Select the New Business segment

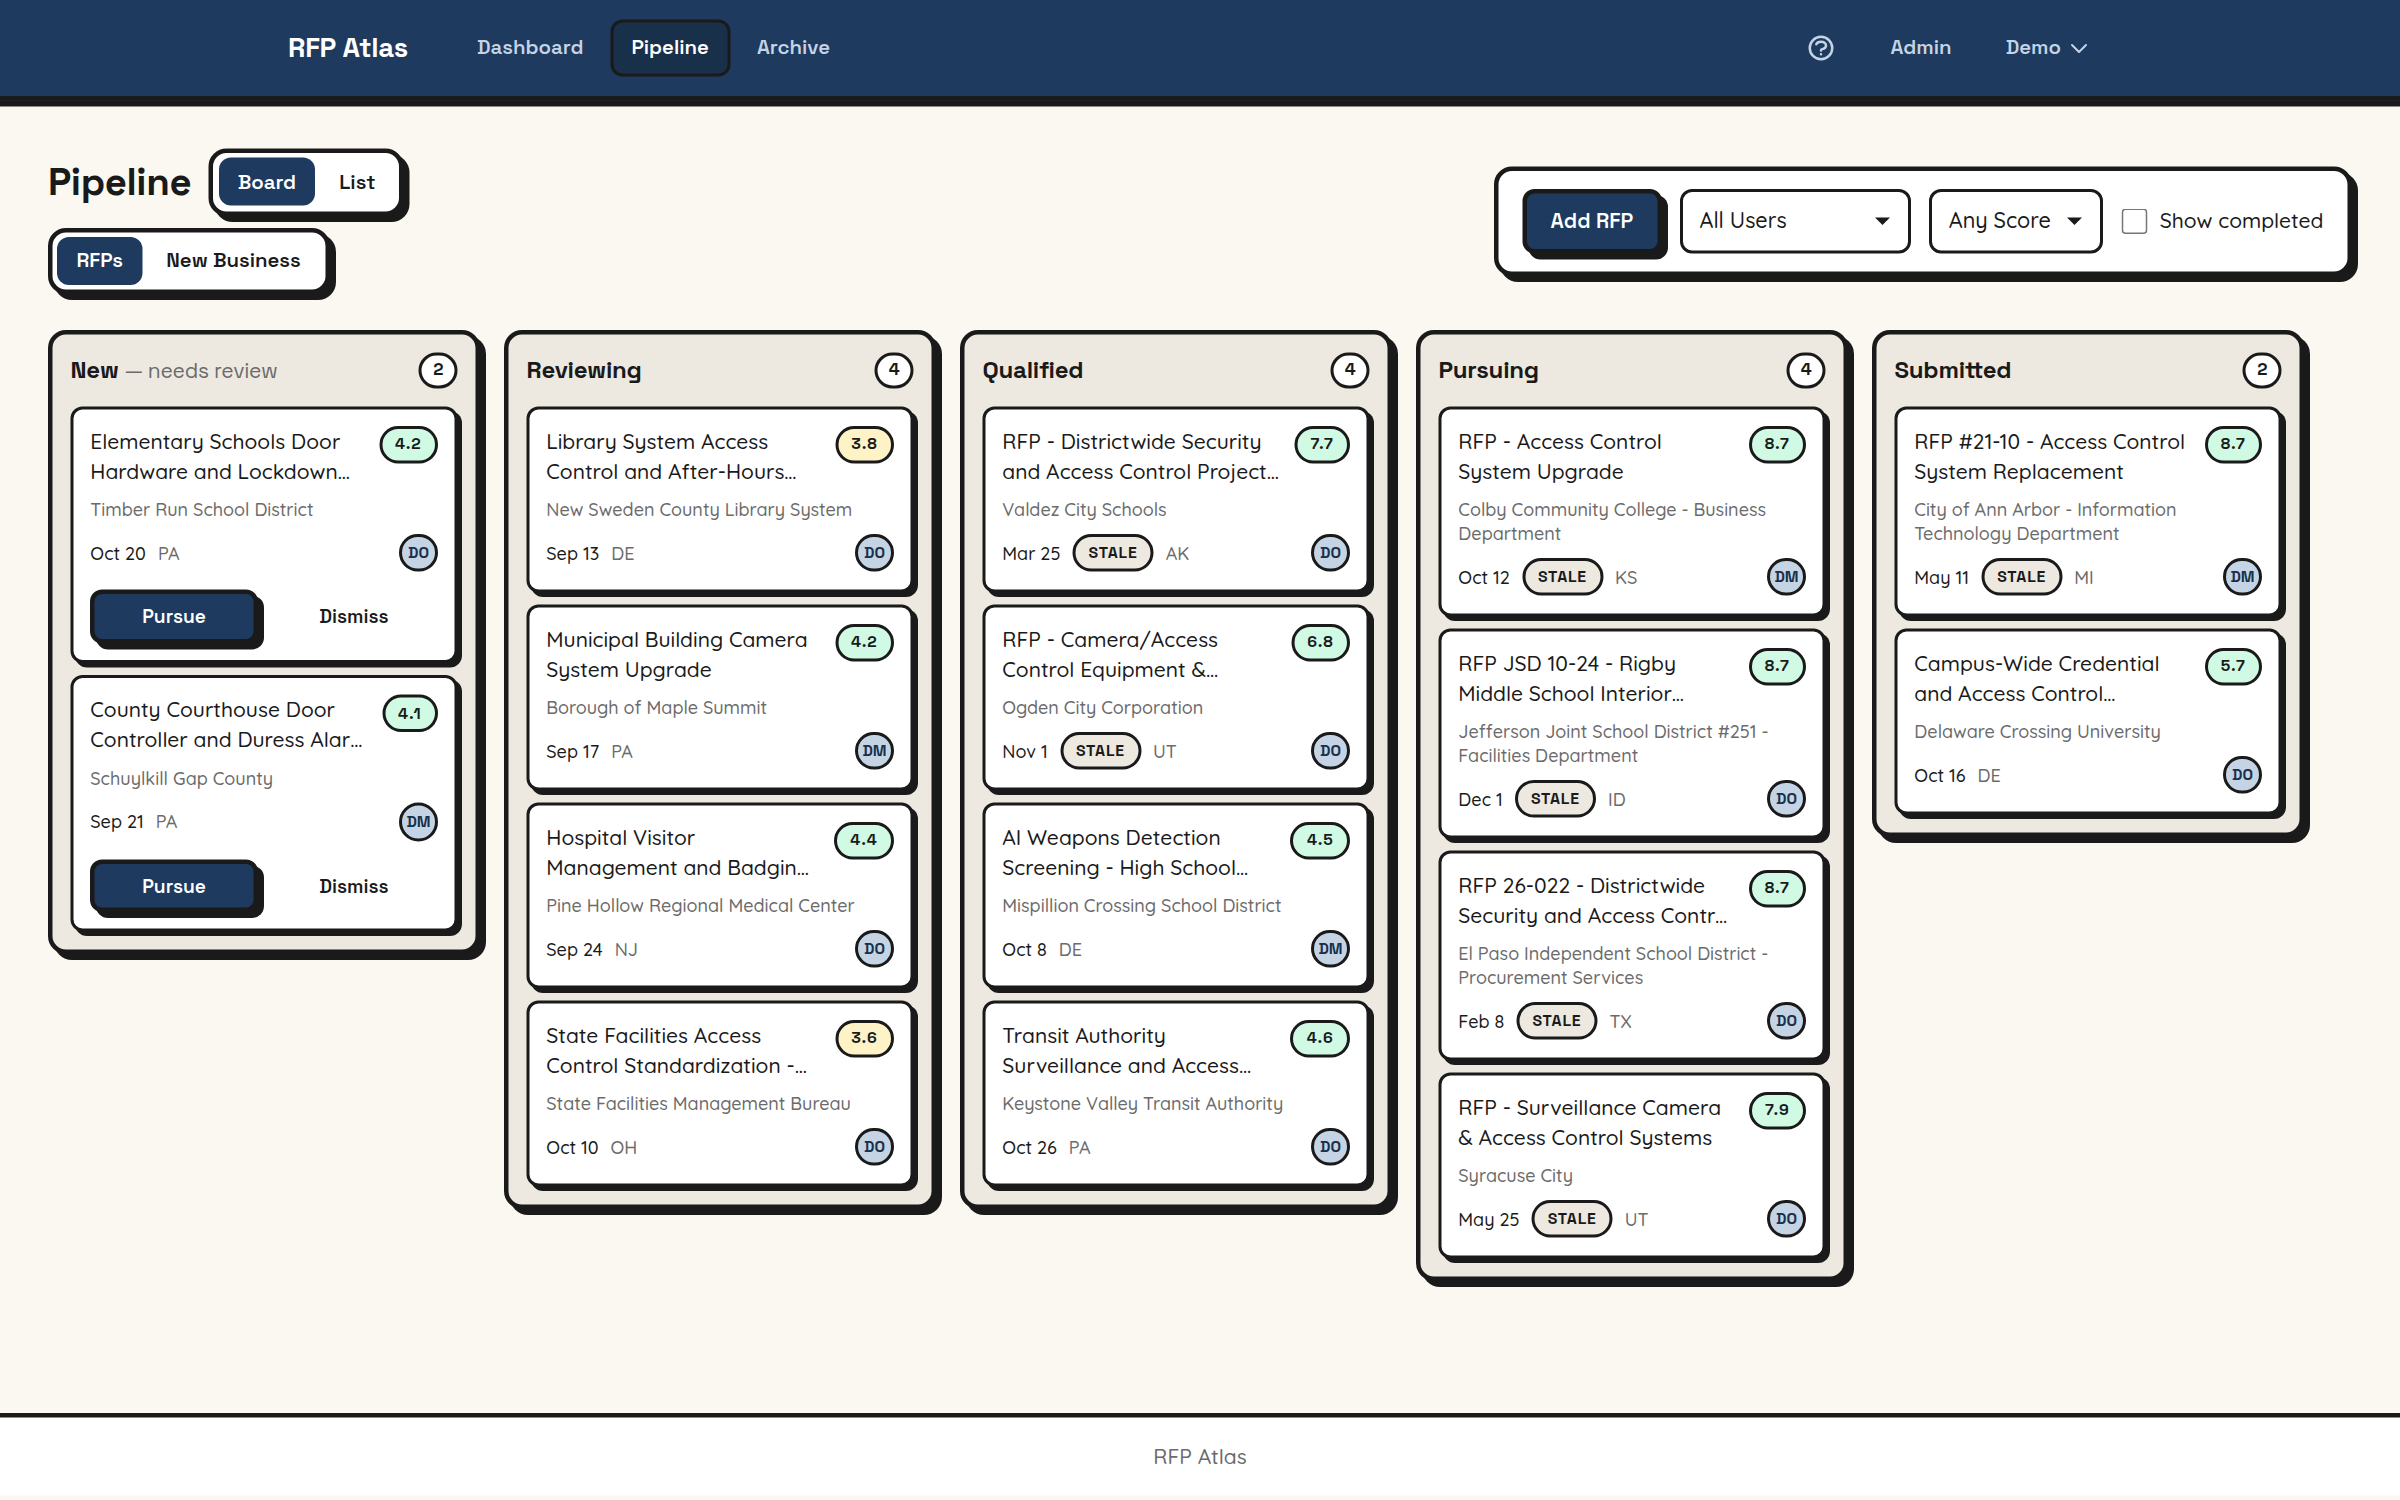pos(233,260)
